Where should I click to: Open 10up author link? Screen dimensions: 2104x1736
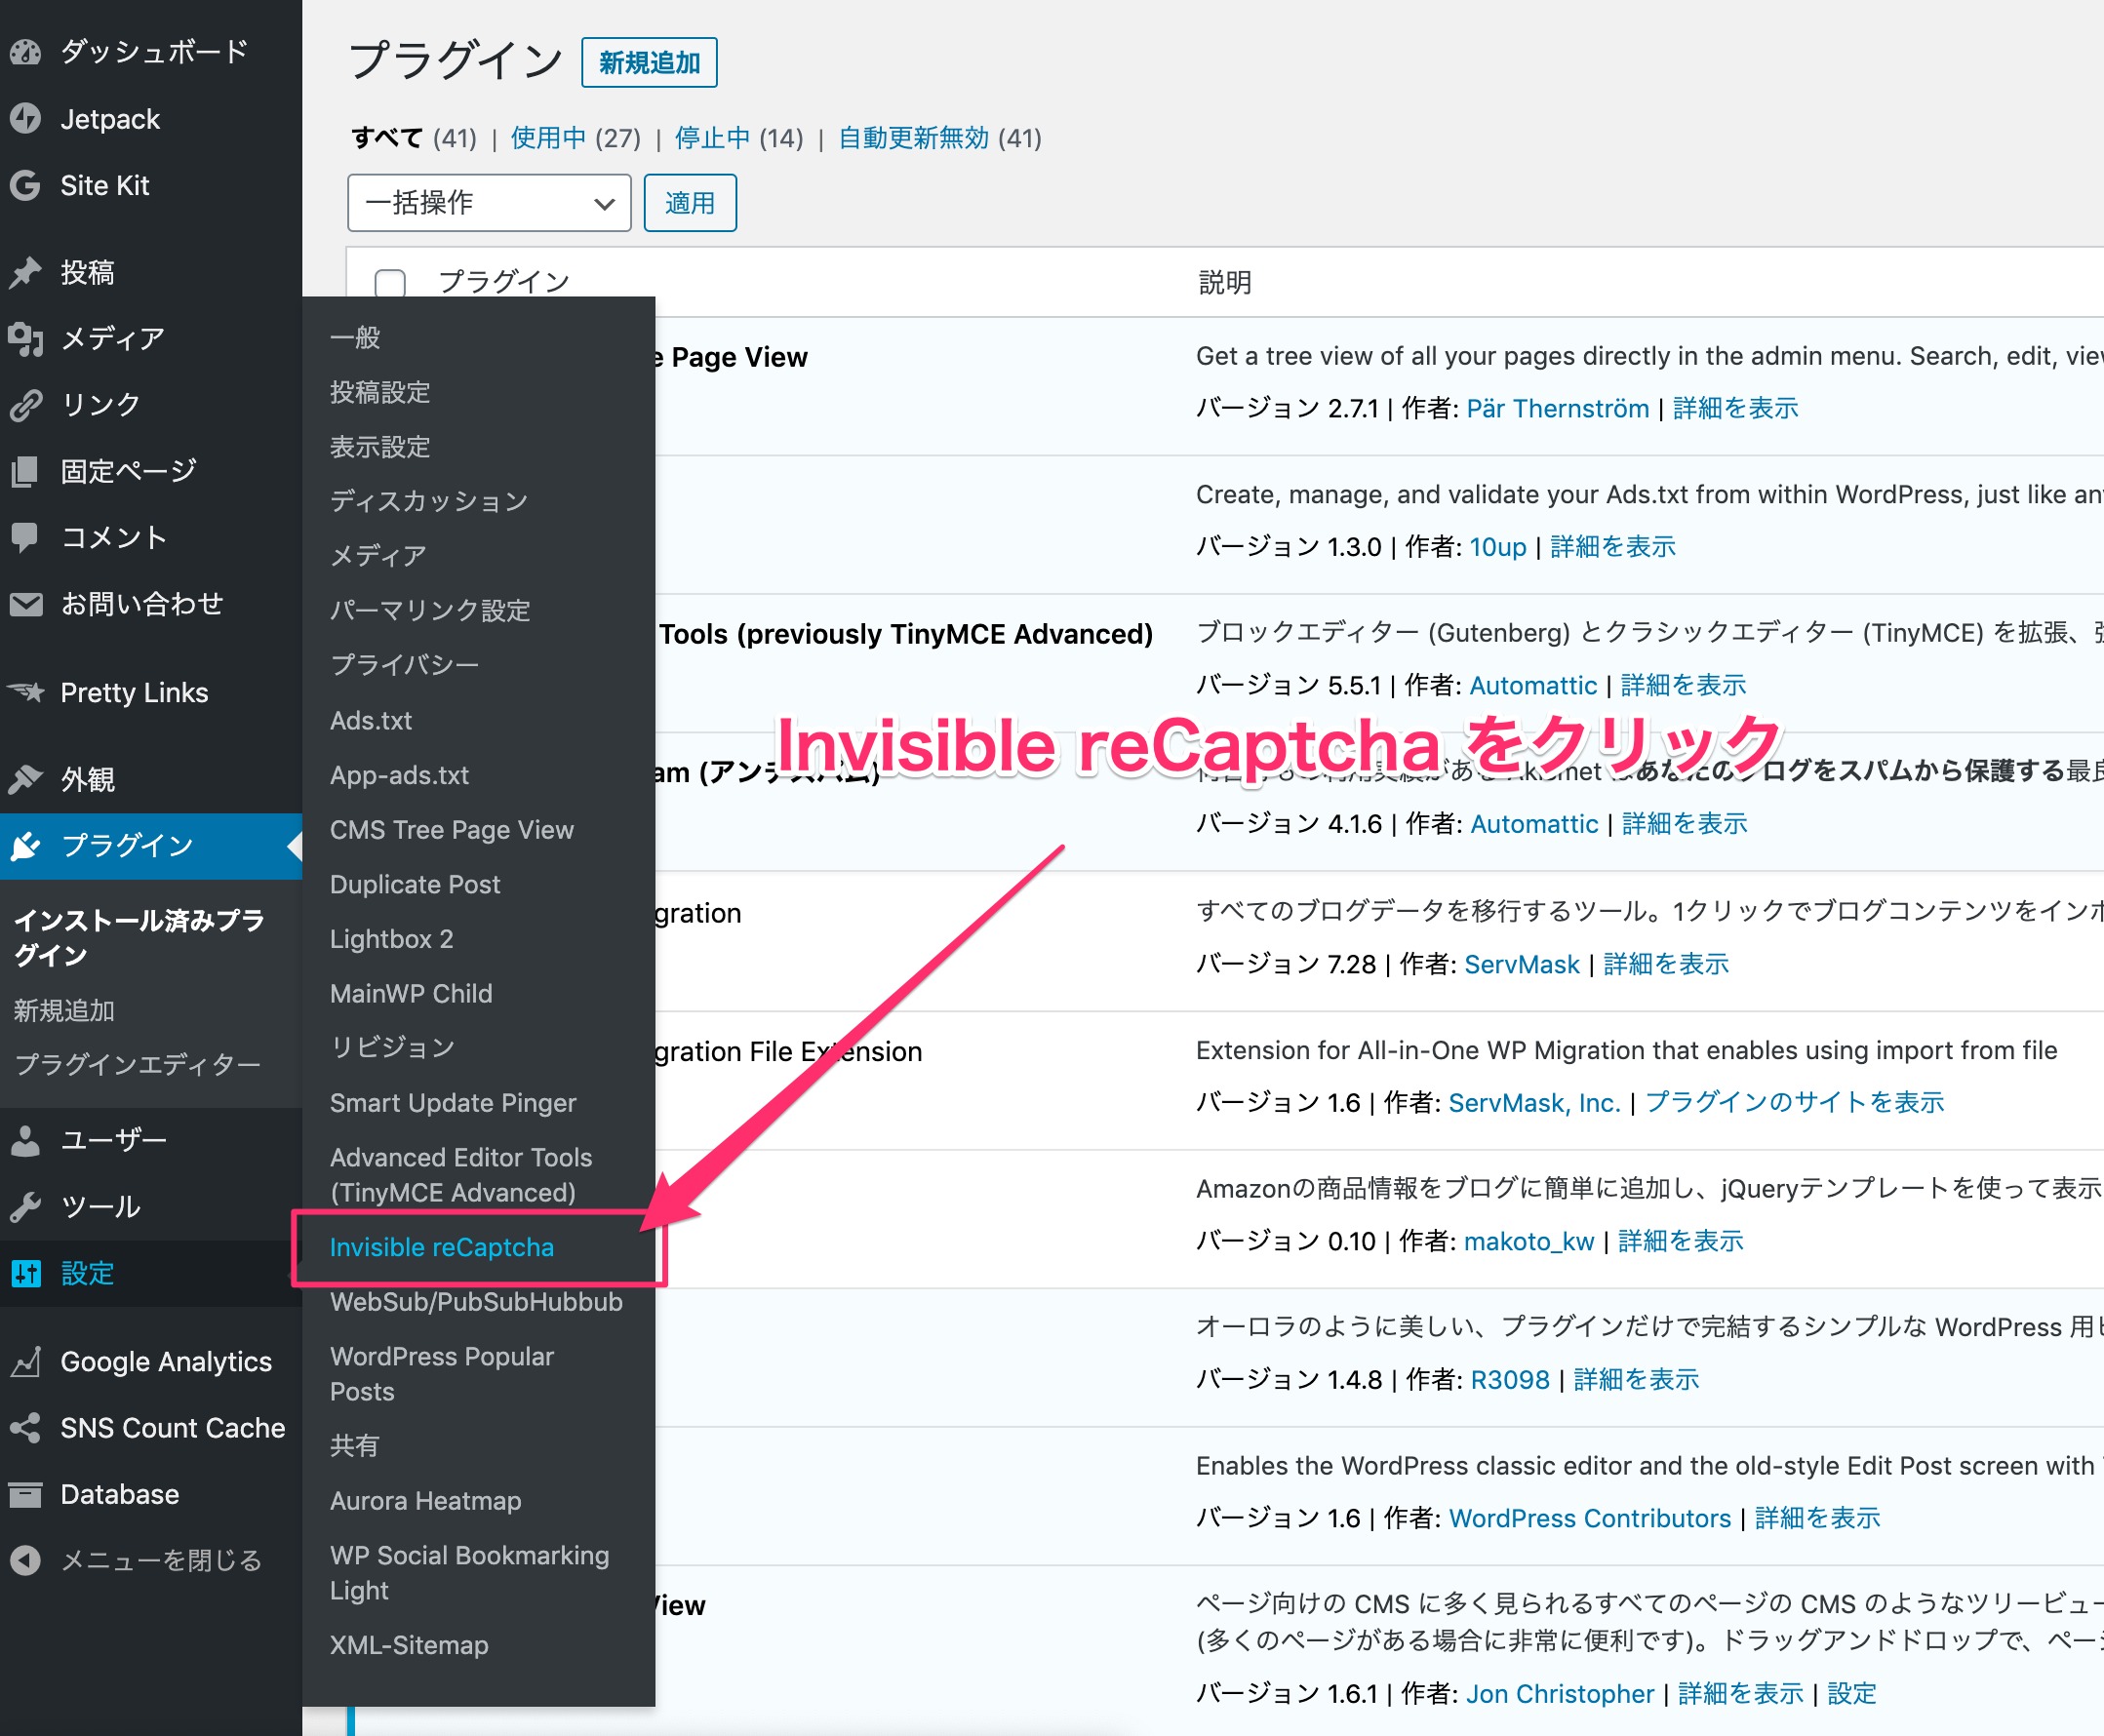tap(1497, 547)
